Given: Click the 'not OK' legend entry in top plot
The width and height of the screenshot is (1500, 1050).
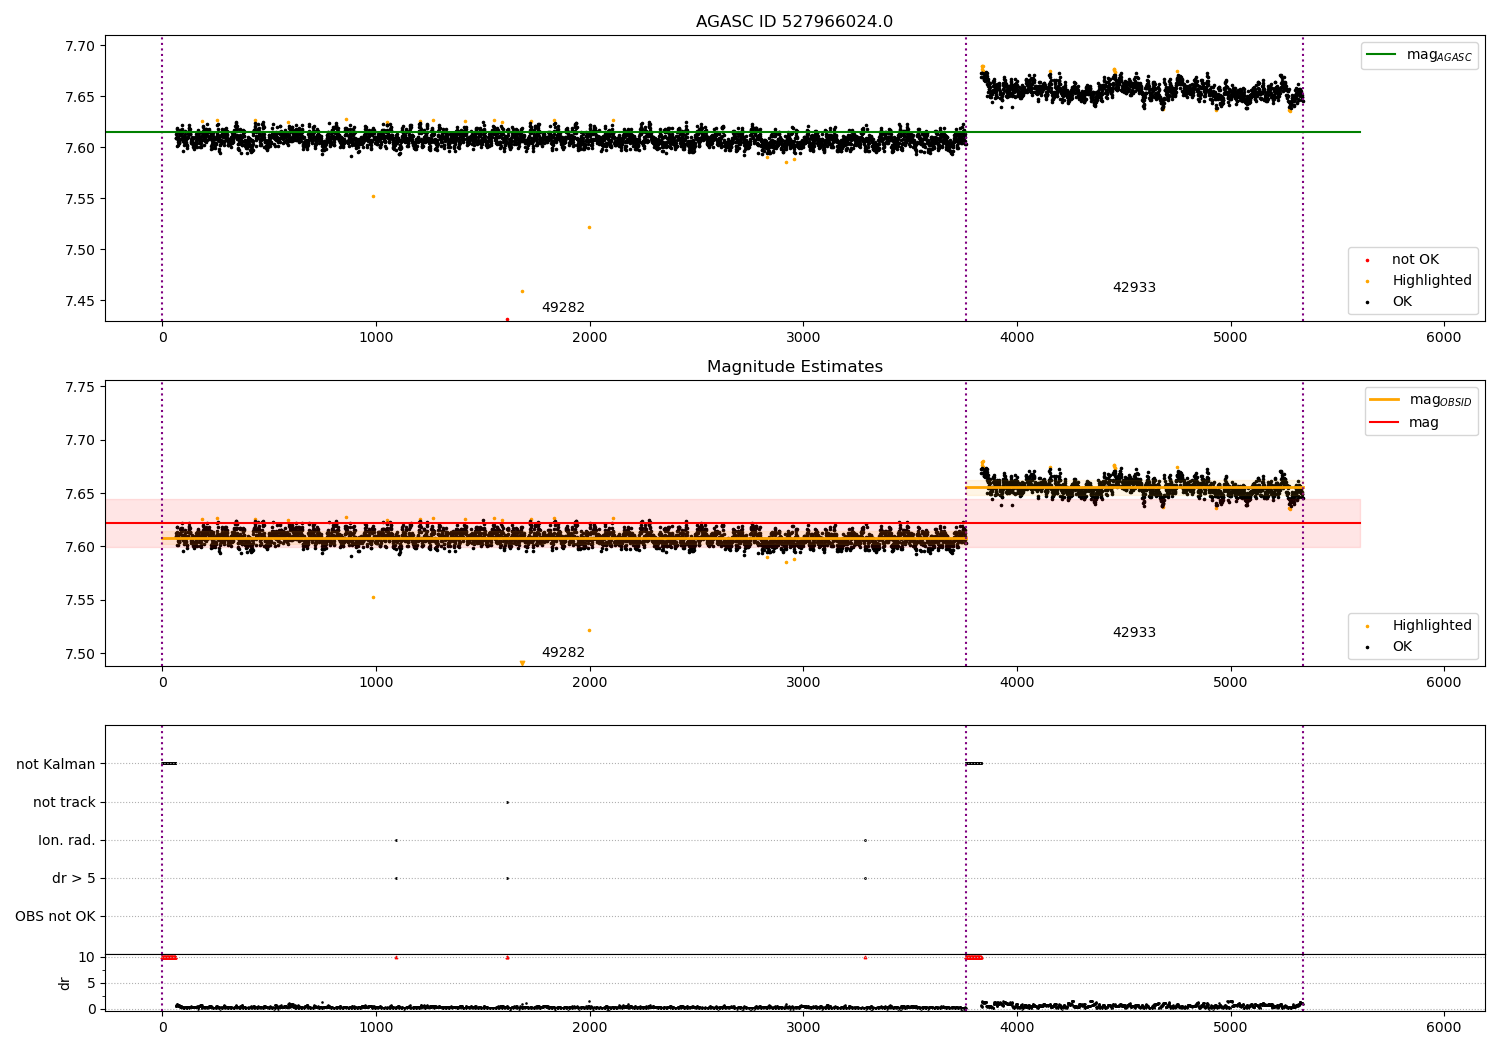Looking at the screenshot, I should pos(1415,260).
